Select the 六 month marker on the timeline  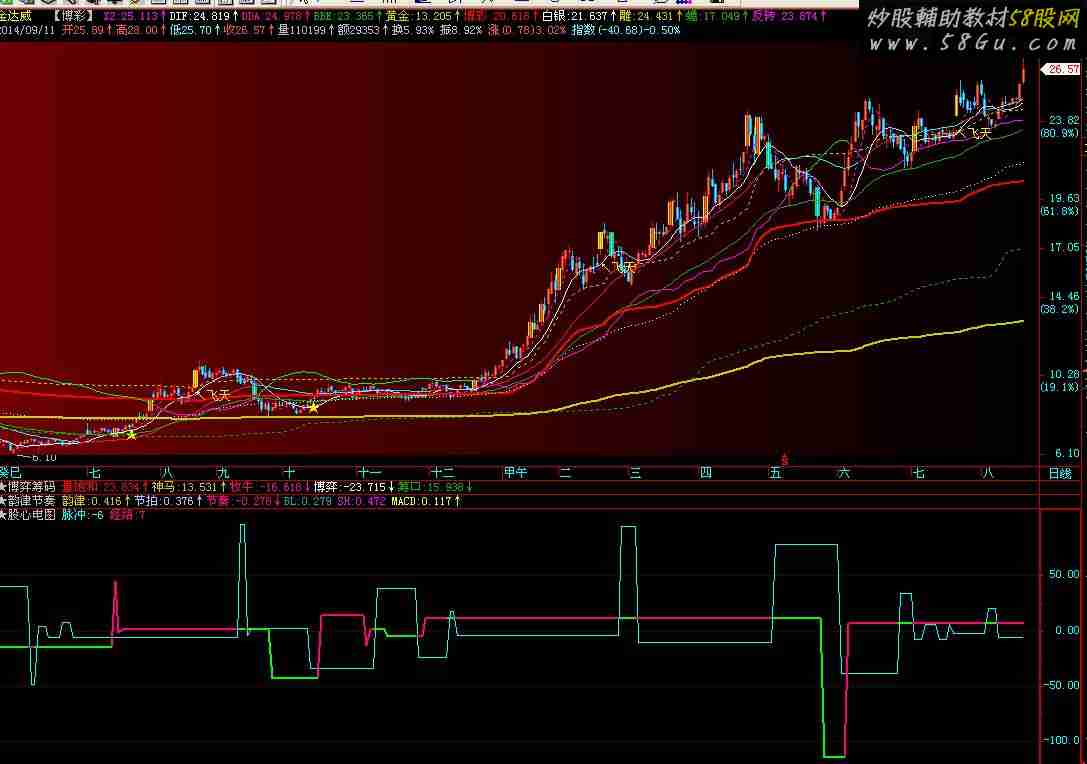pyautogui.click(x=844, y=473)
